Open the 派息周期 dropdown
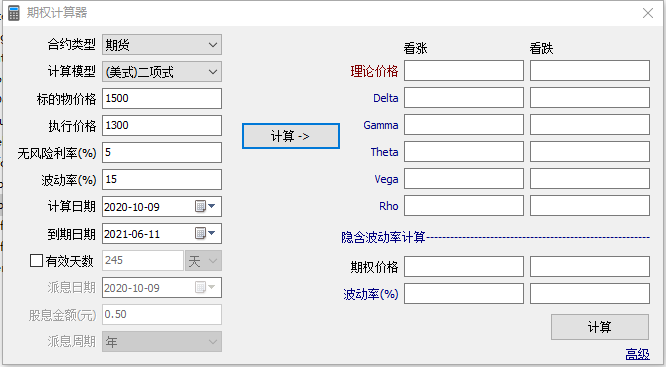666x367 pixels. point(162,342)
